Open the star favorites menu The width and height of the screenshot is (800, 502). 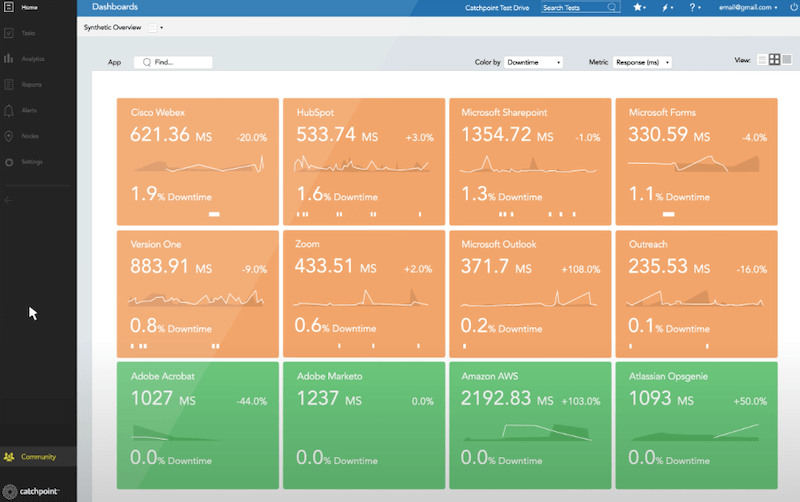(639, 7)
